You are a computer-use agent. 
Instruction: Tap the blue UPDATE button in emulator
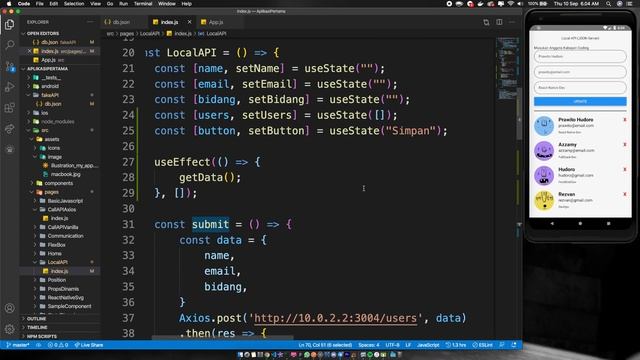click(x=580, y=101)
